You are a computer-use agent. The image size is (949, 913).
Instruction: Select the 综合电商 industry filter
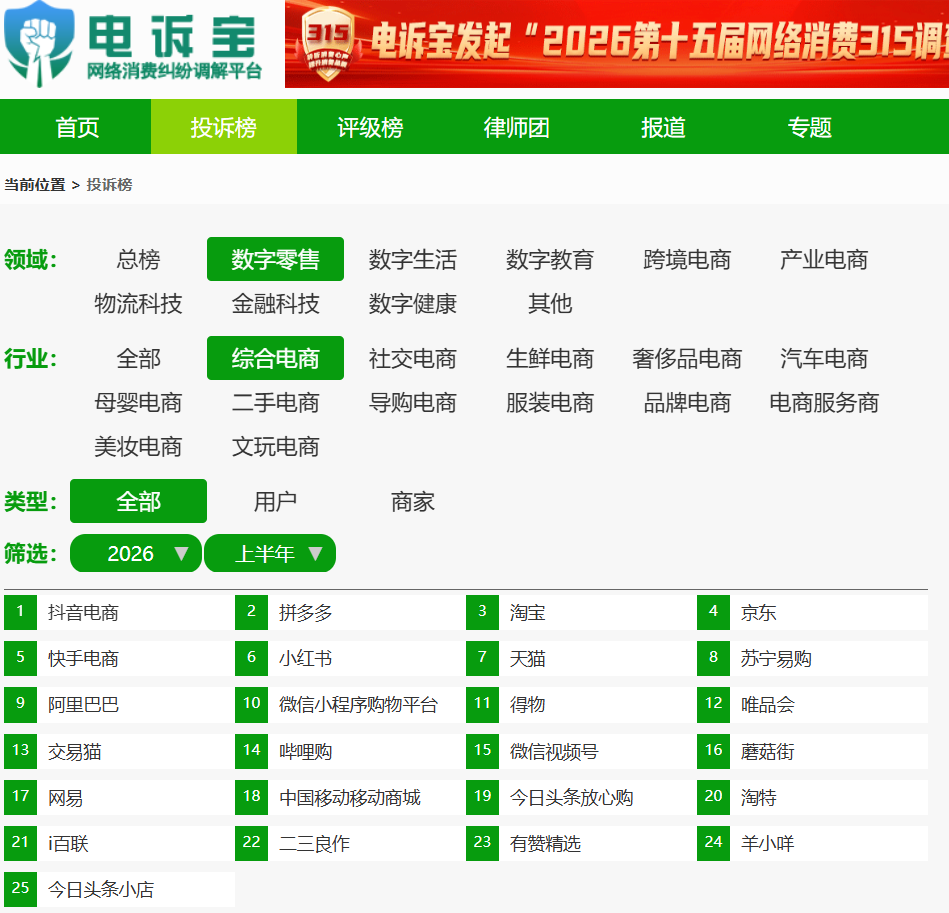coord(275,358)
